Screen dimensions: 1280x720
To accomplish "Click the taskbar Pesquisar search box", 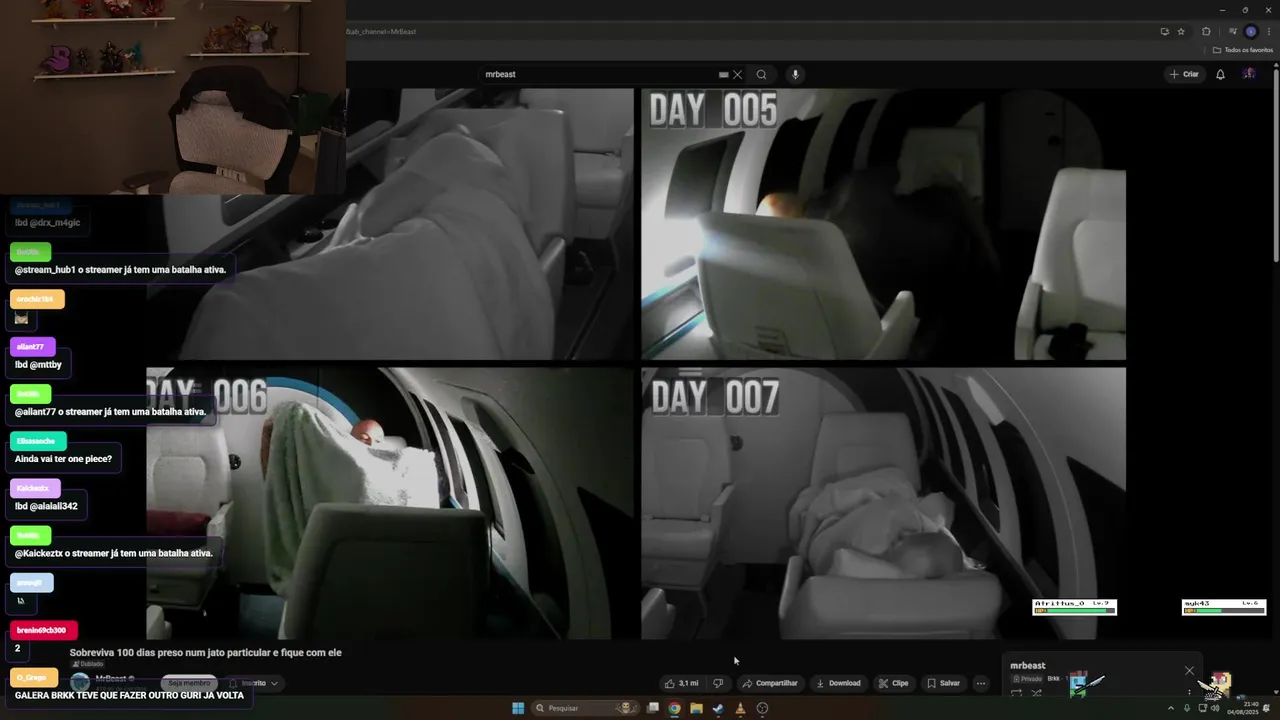I will coord(585,708).
